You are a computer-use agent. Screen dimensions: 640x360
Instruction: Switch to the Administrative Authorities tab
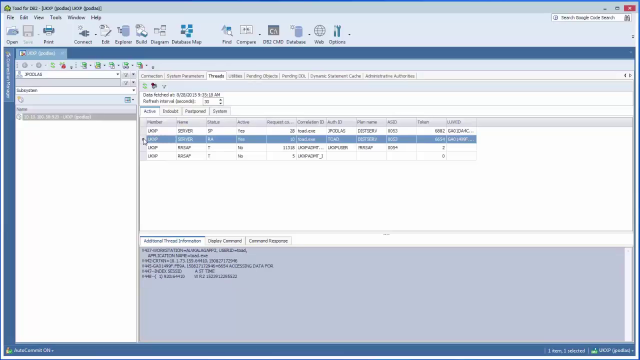(390, 76)
